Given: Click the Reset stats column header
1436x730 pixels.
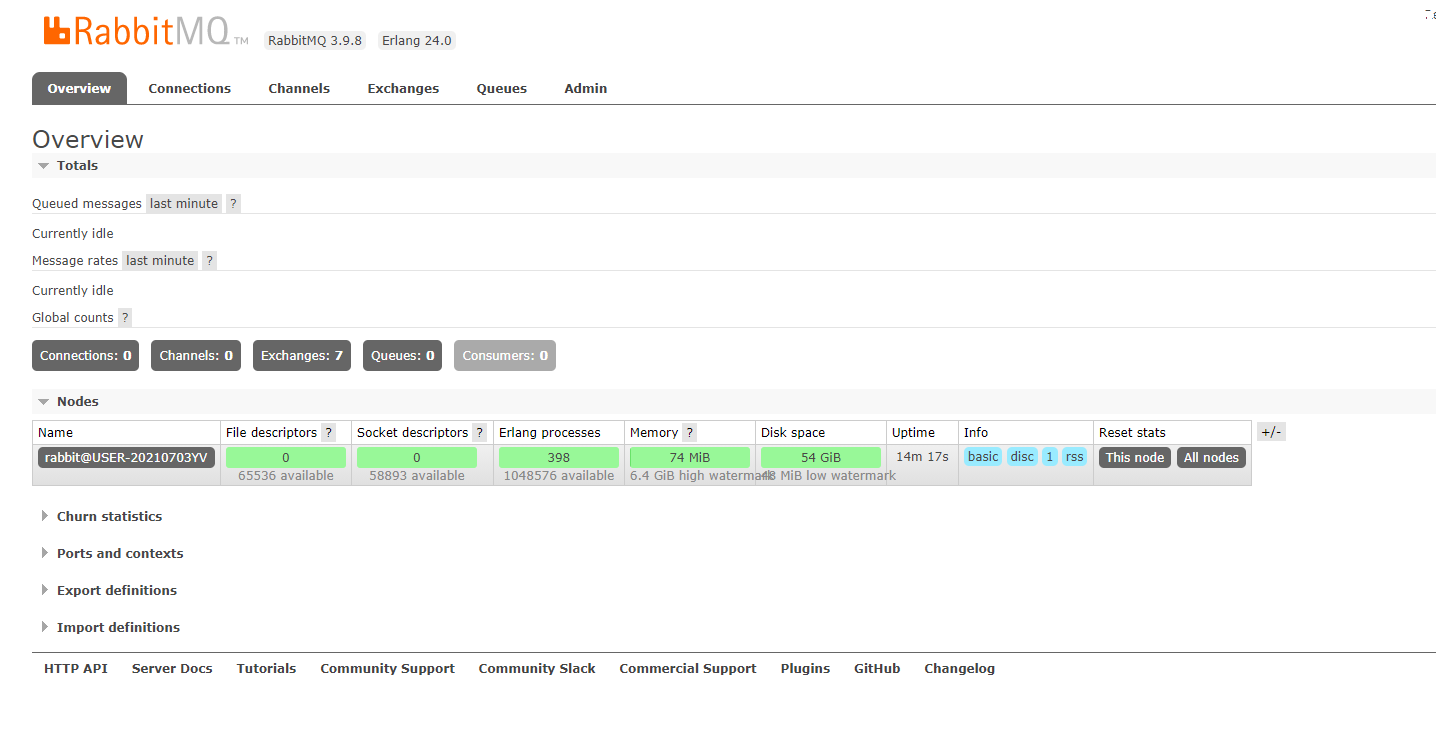Looking at the screenshot, I should tap(1132, 433).
